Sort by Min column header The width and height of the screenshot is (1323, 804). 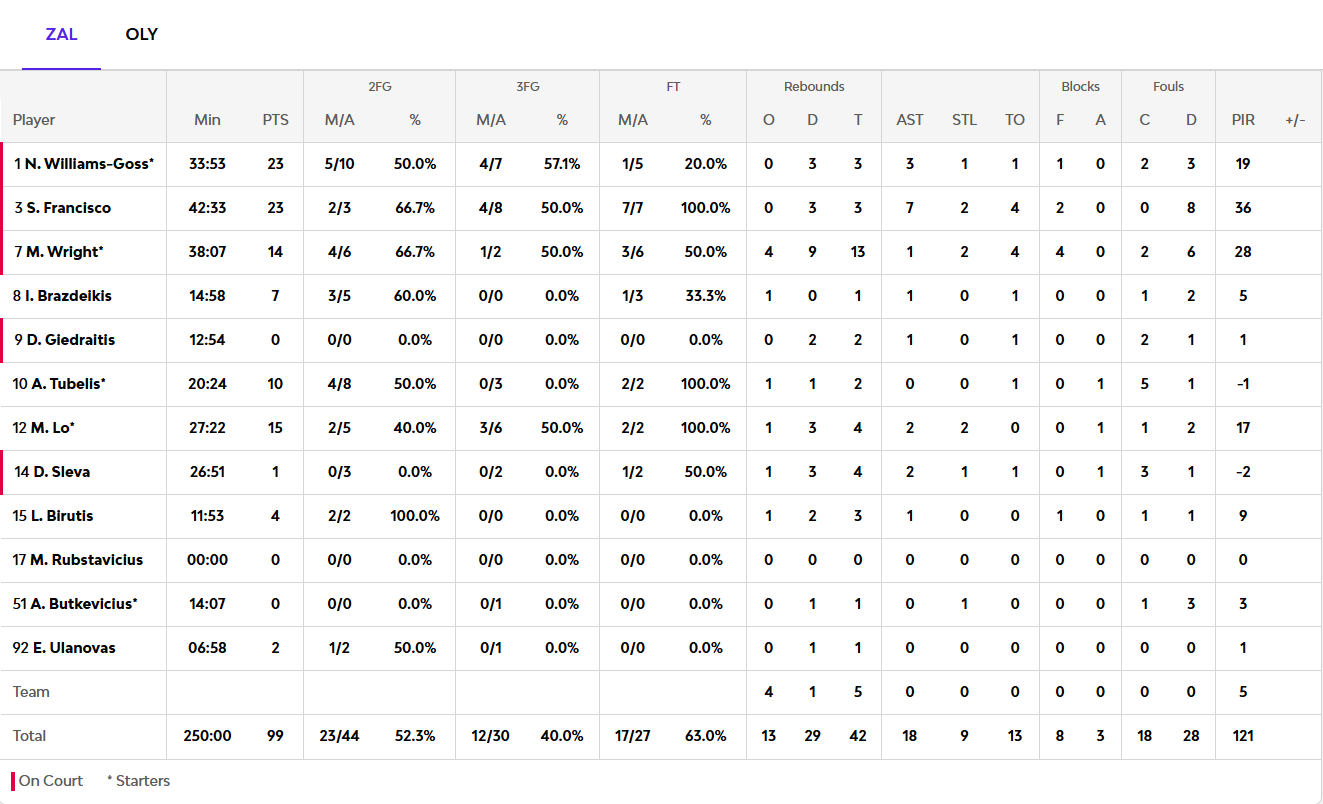click(x=207, y=120)
